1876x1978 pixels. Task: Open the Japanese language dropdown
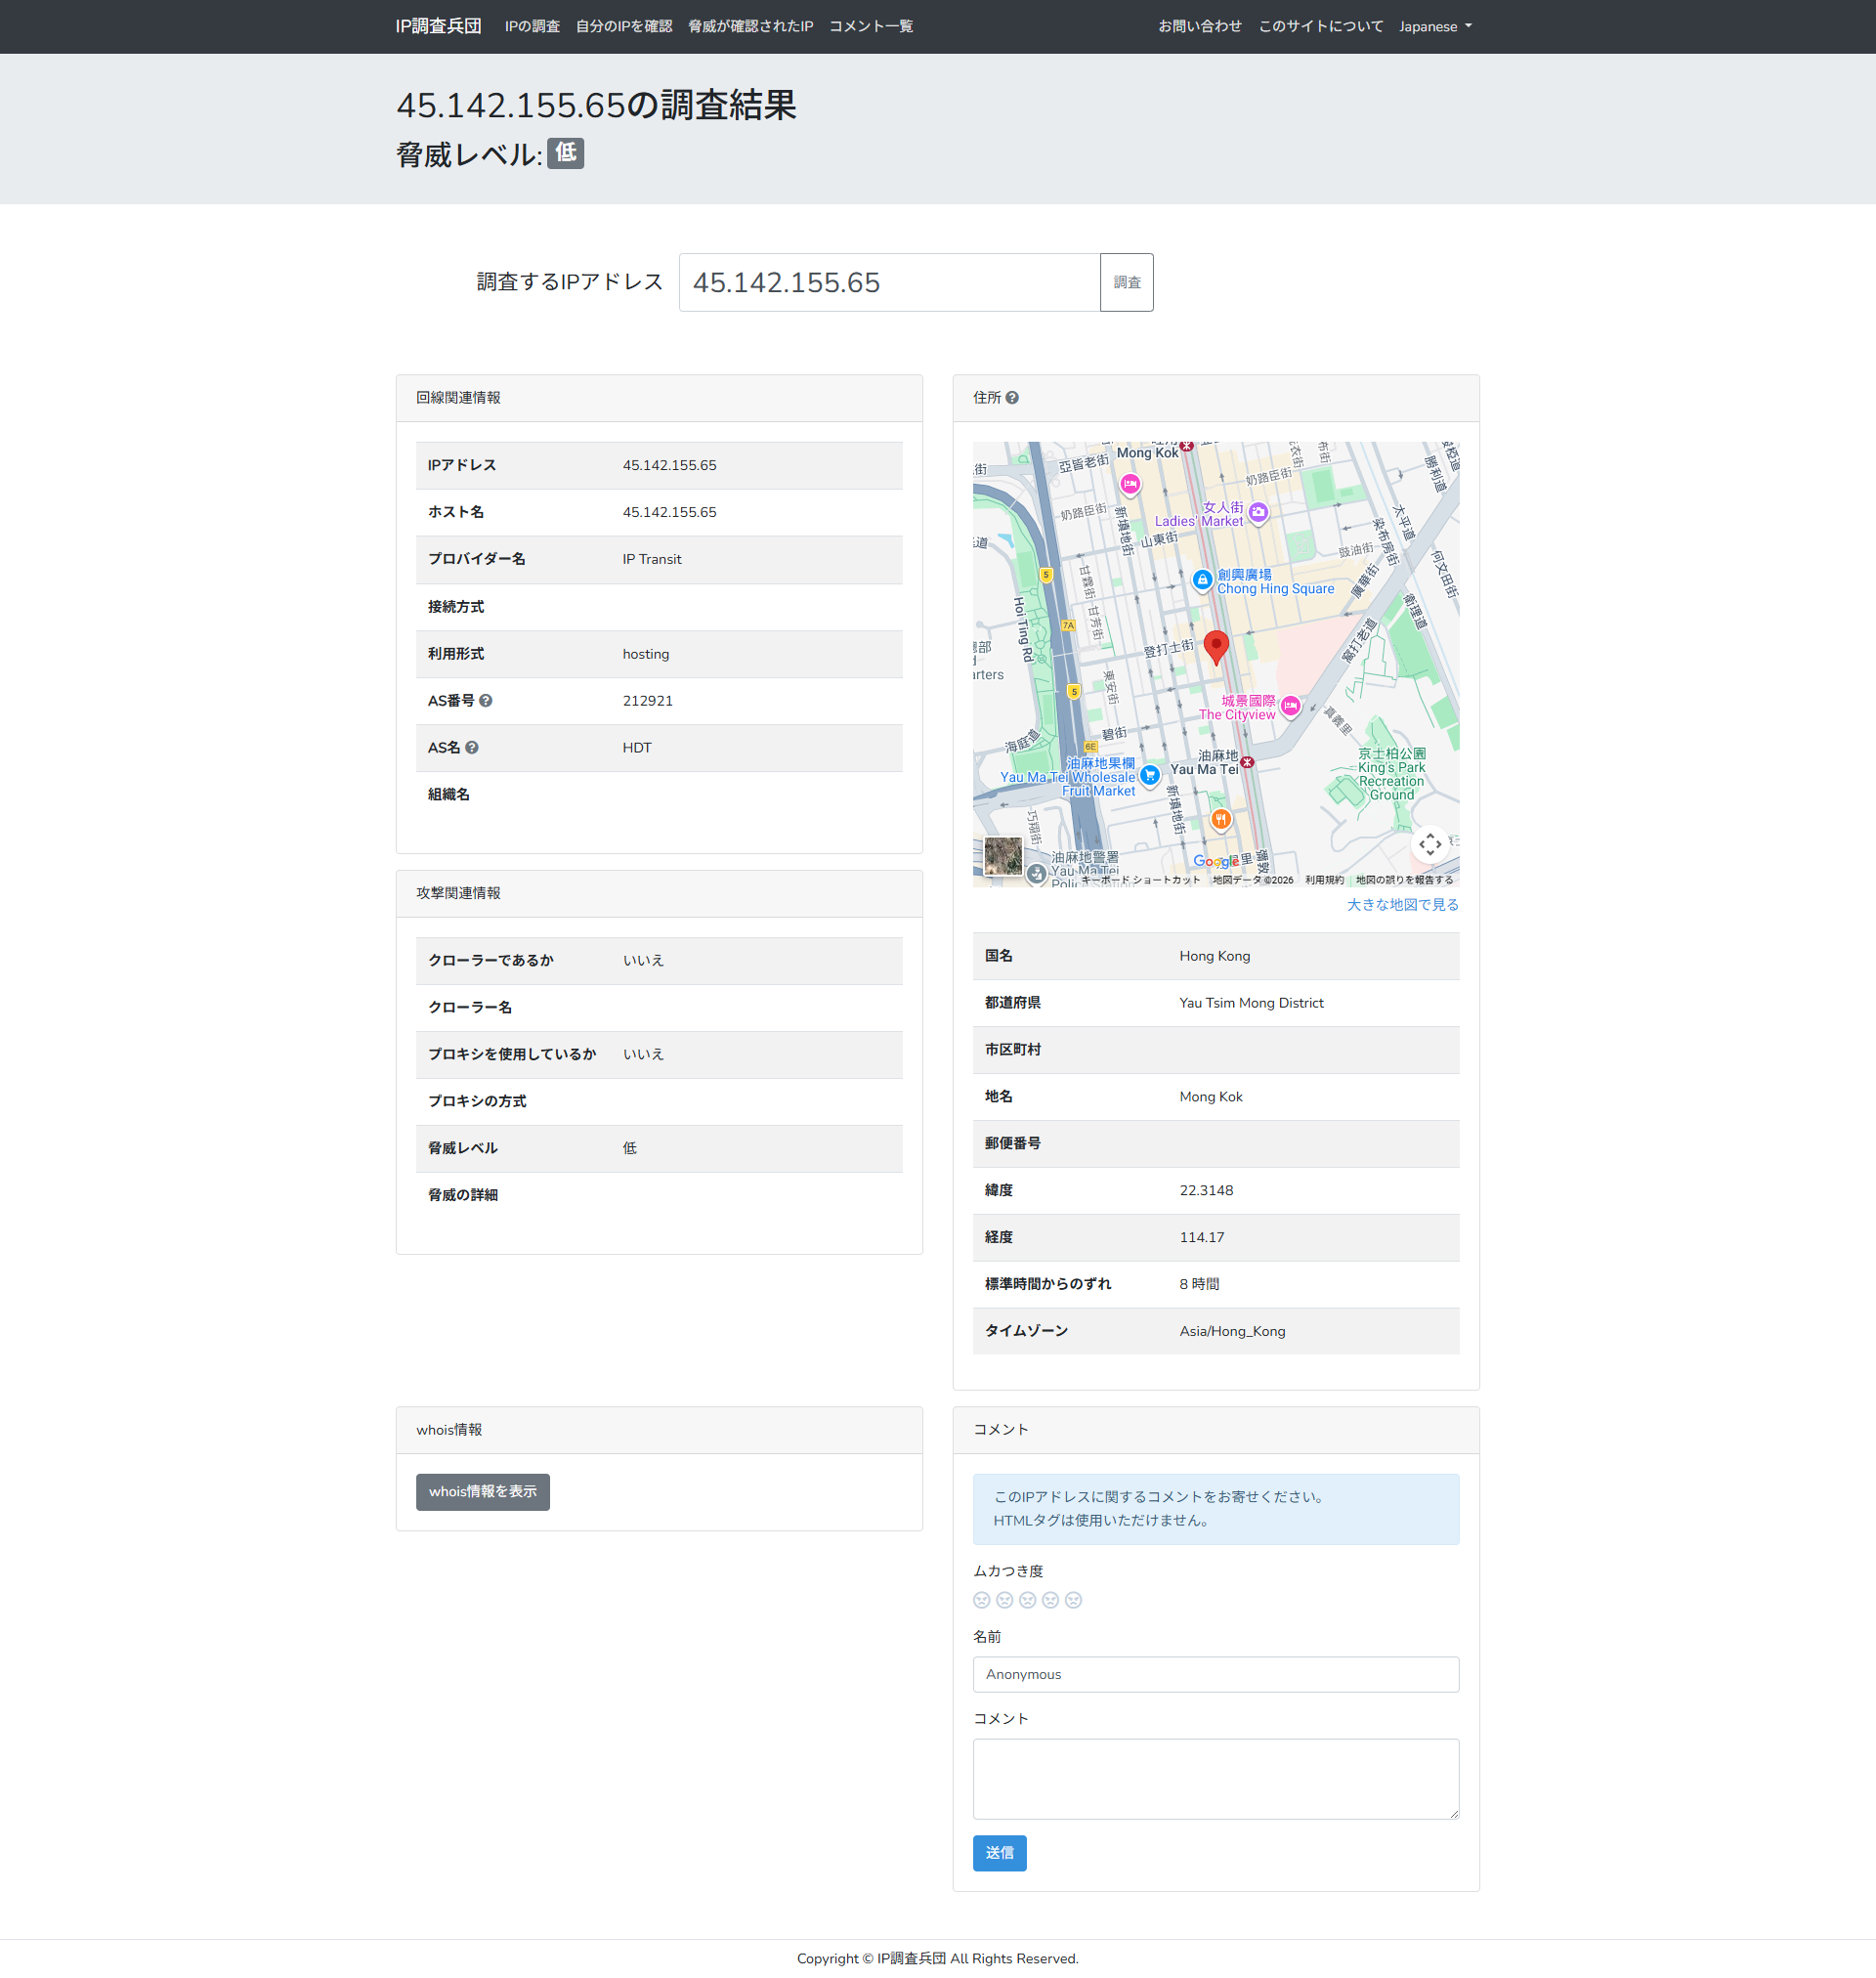click(x=1434, y=27)
